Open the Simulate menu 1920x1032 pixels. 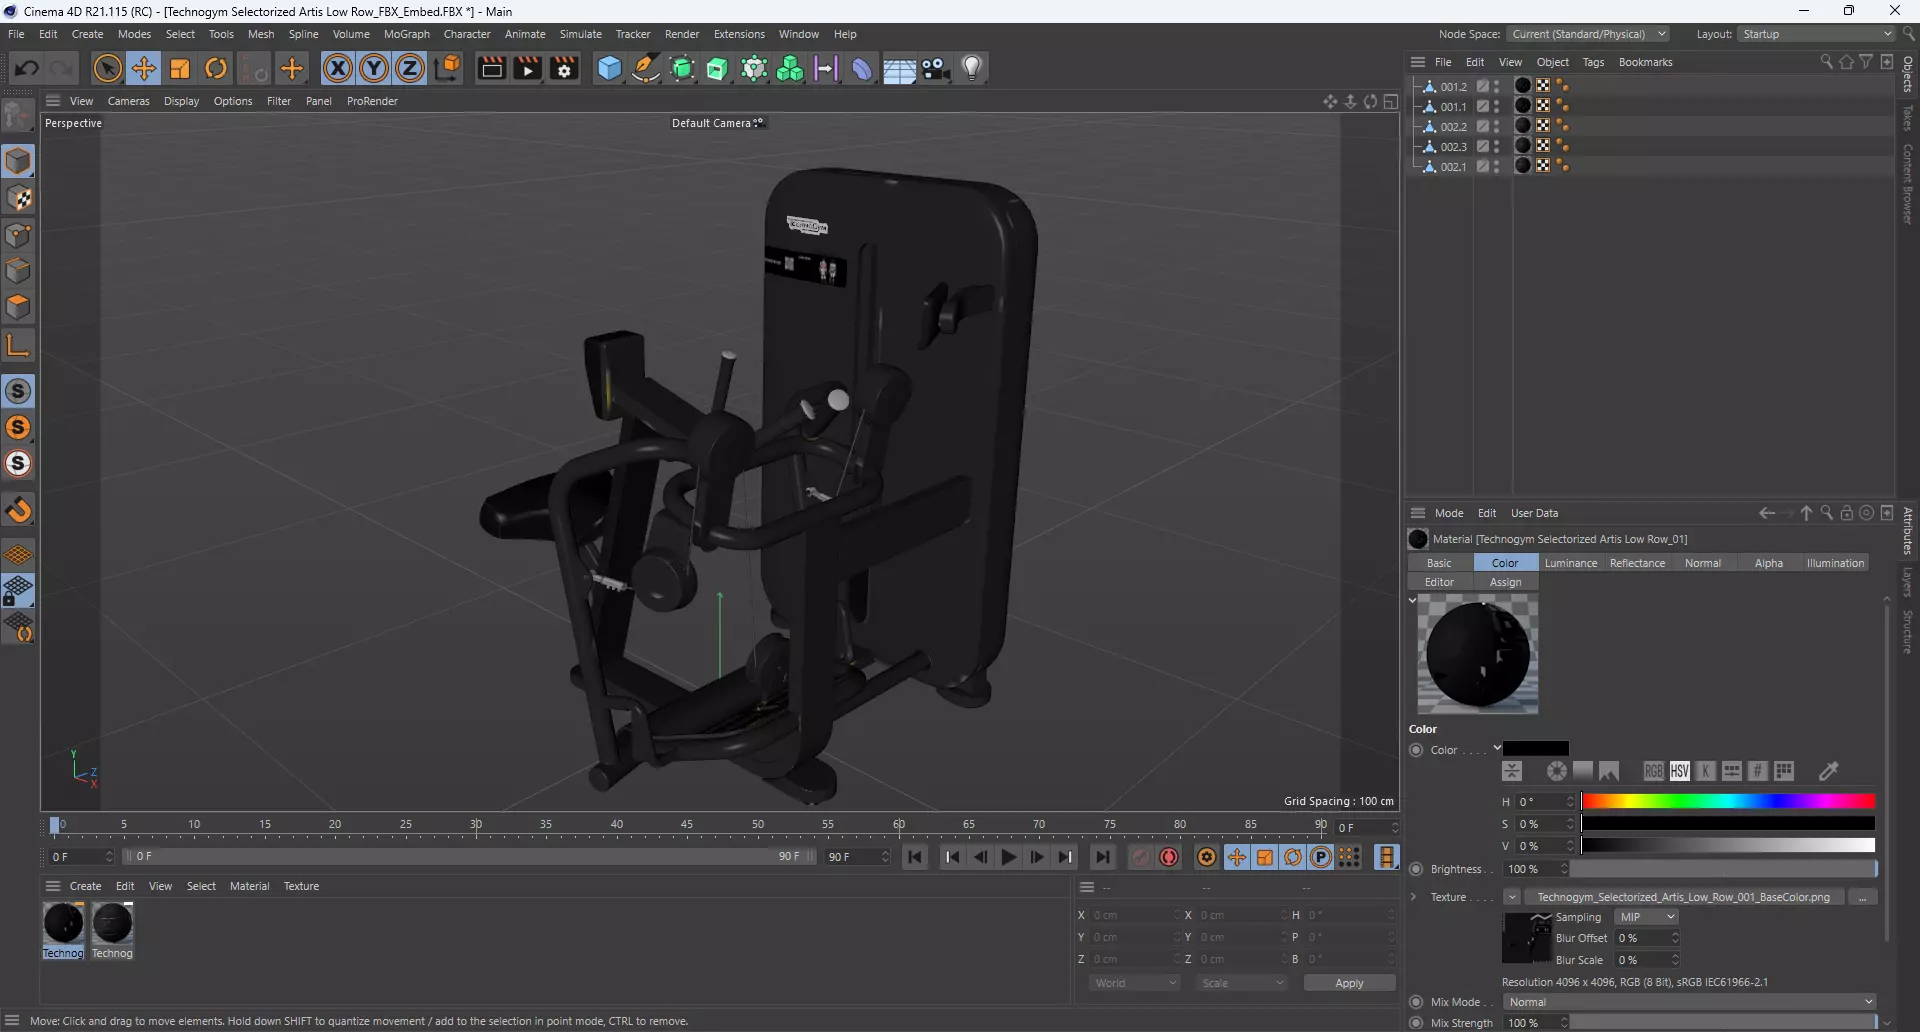580,34
